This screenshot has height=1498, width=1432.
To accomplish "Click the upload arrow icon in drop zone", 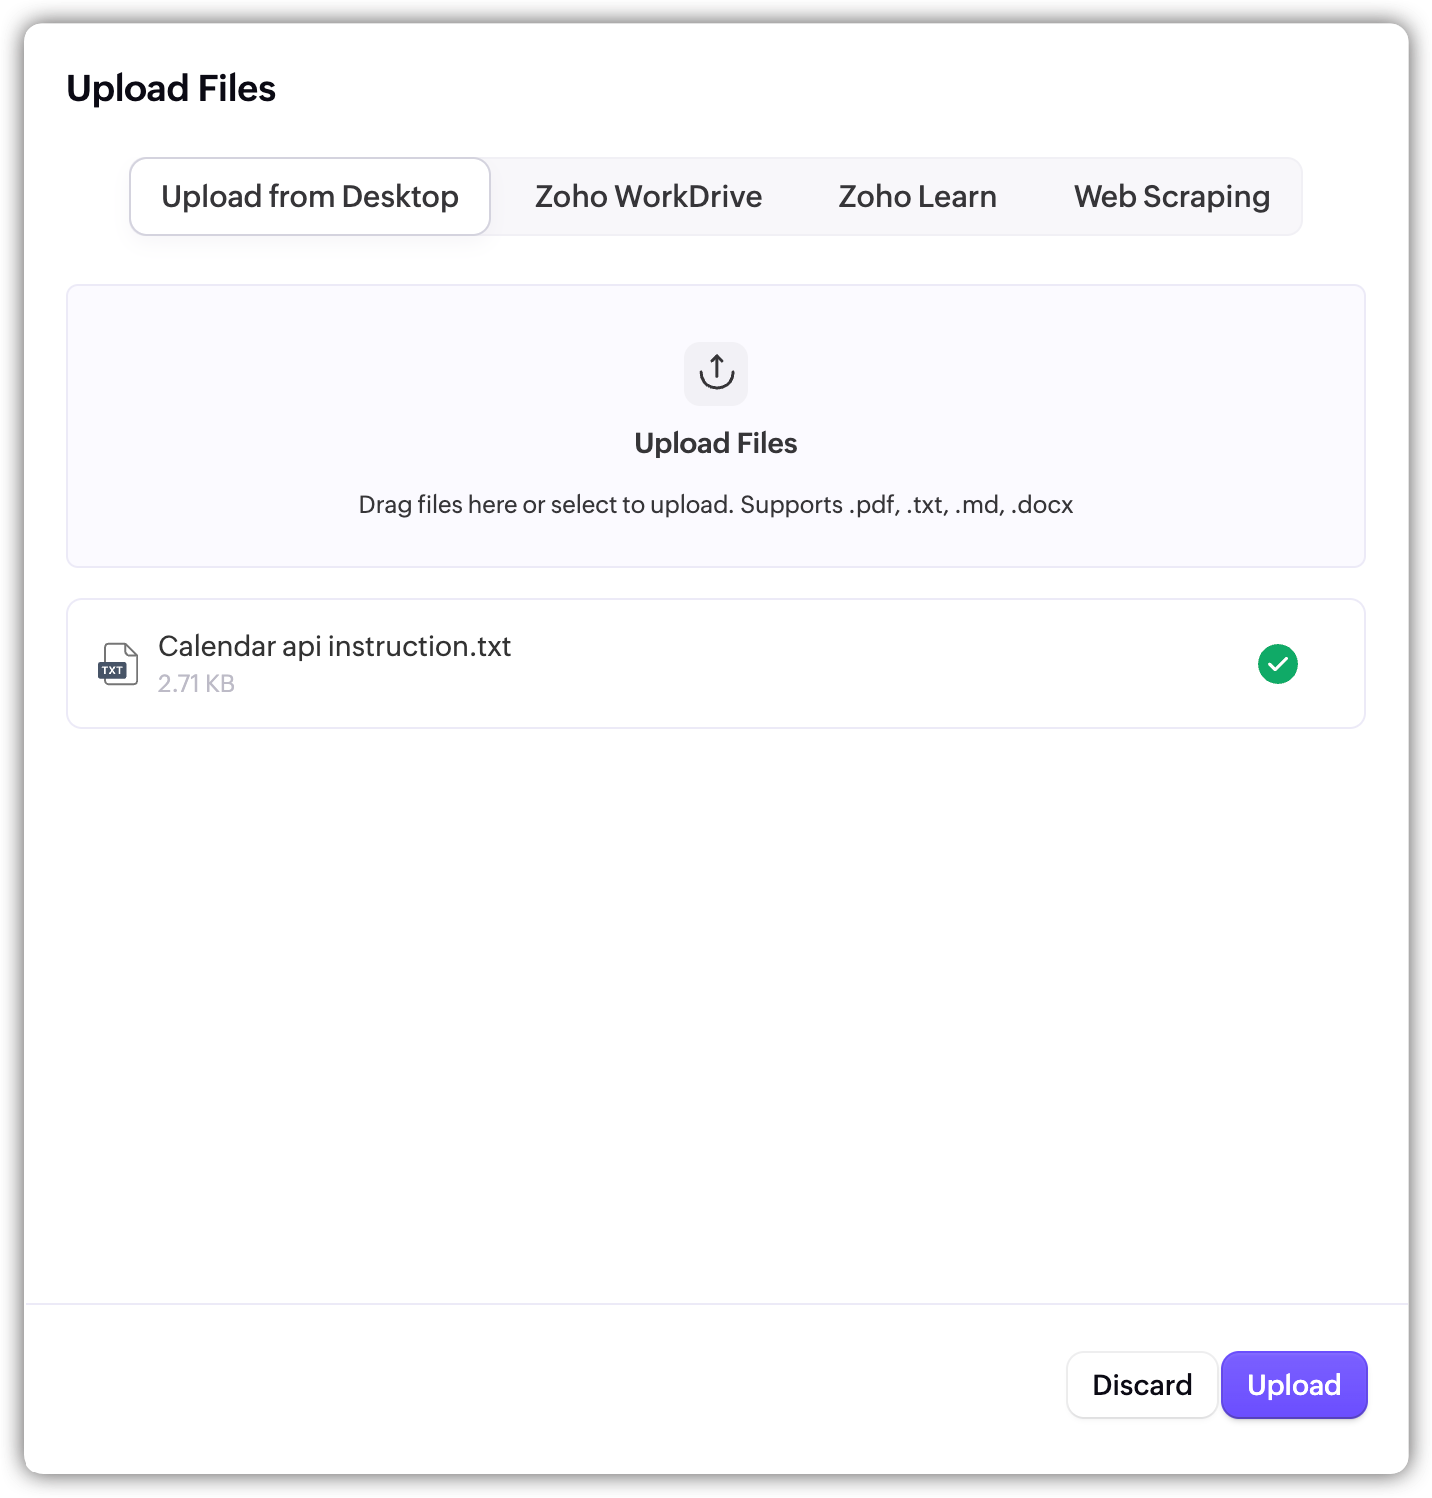I will 716,373.
